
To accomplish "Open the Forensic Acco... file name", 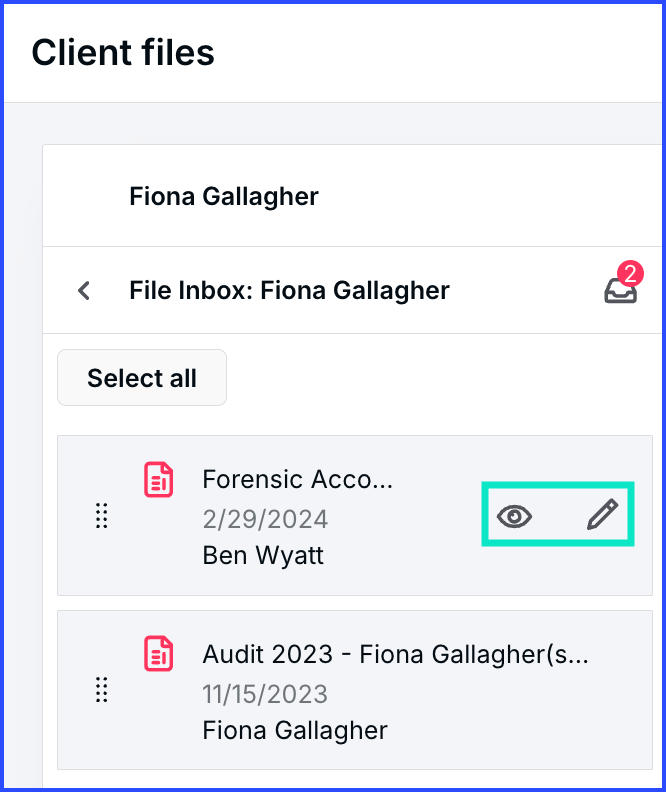I will (297, 479).
